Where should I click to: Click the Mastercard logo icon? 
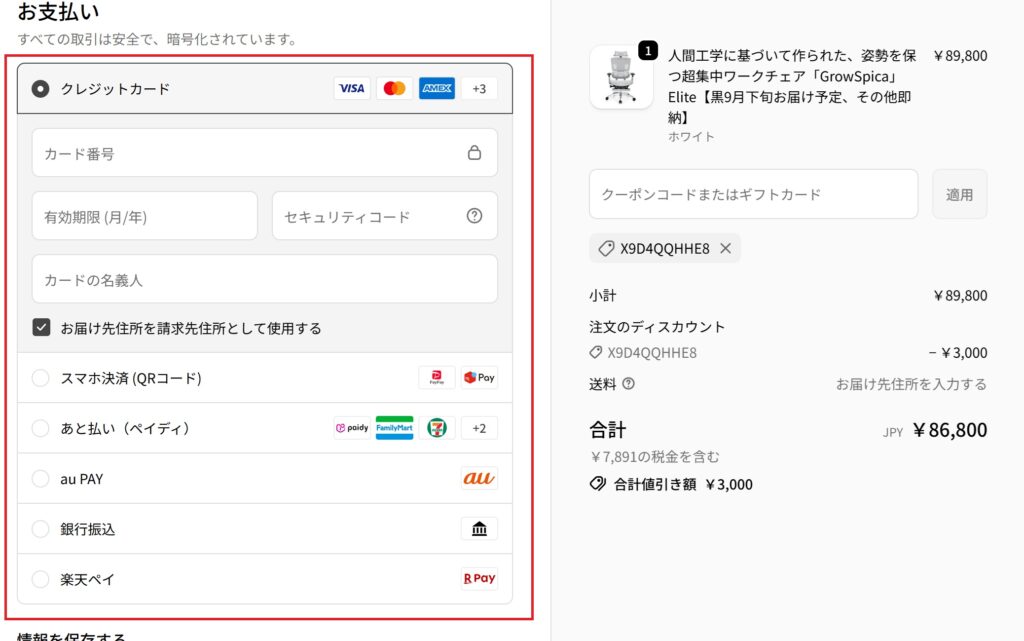394,89
